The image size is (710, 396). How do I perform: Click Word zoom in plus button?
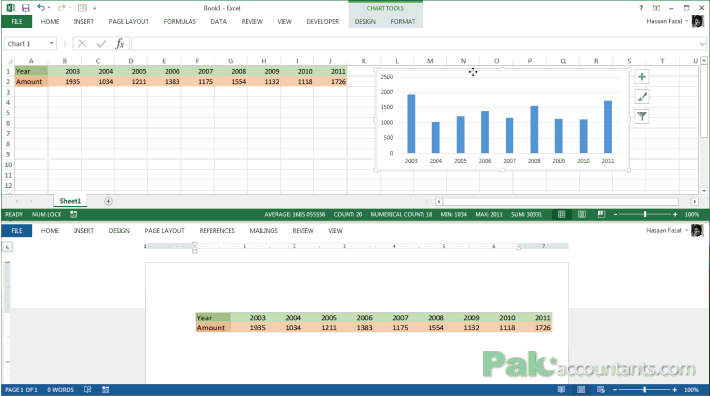[675, 389]
